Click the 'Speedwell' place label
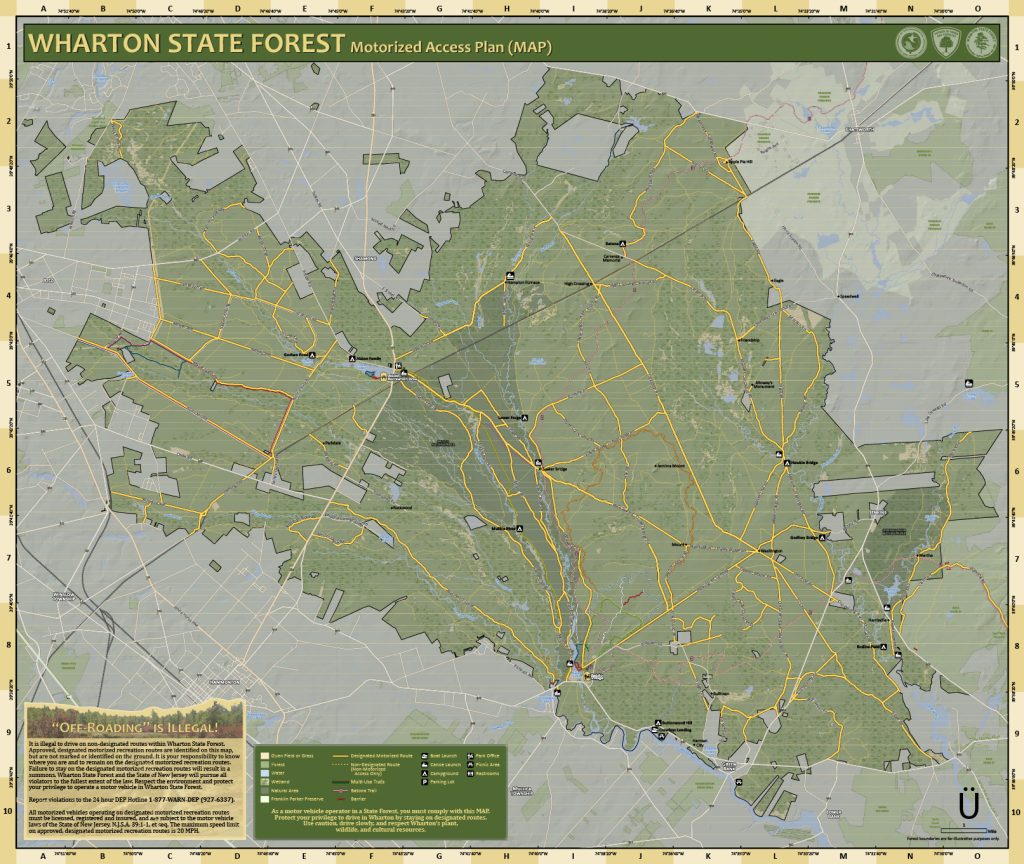1024x864 pixels. coord(850,296)
